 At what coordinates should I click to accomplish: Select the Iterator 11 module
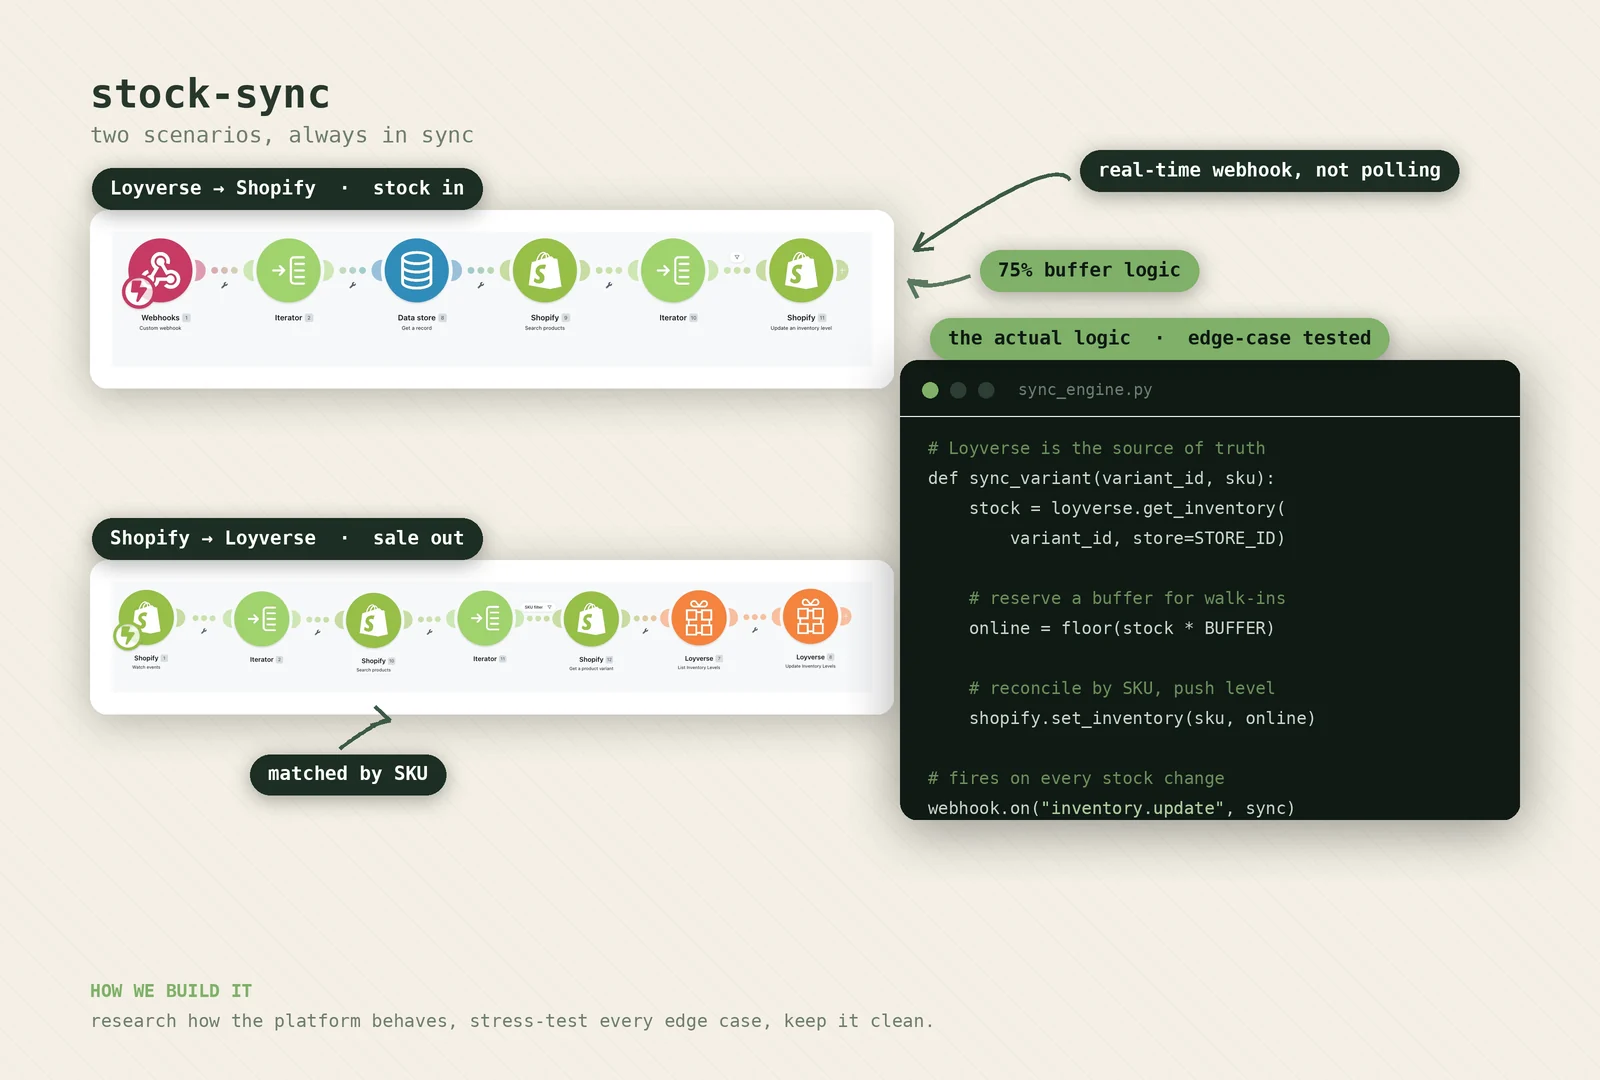click(x=485, y=619)
